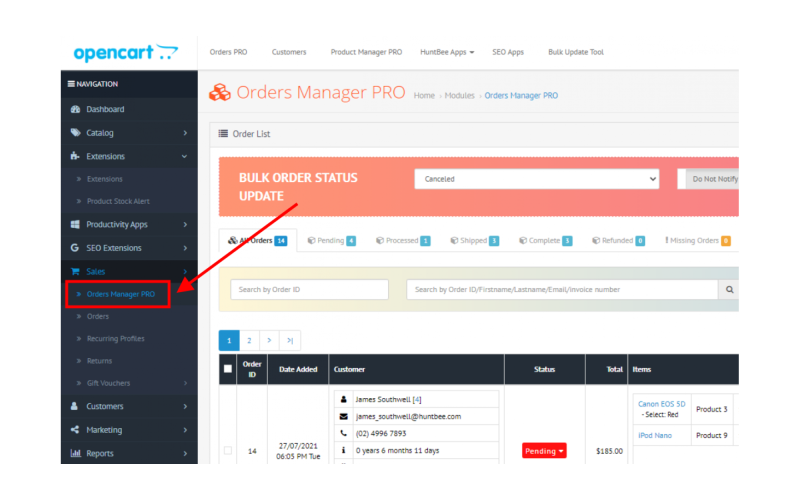Click the Home breadcrumb link
Image resolution: width=800 pixels, height=500 pixels.
coord(424,95)
